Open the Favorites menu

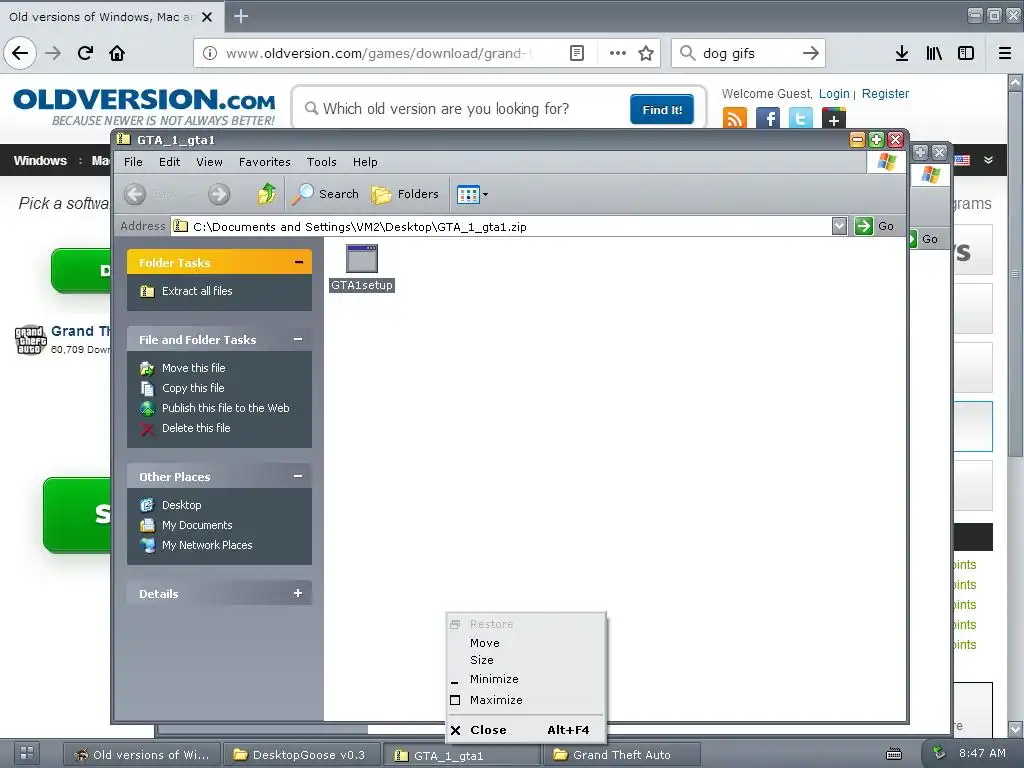[x=264, y=162]
